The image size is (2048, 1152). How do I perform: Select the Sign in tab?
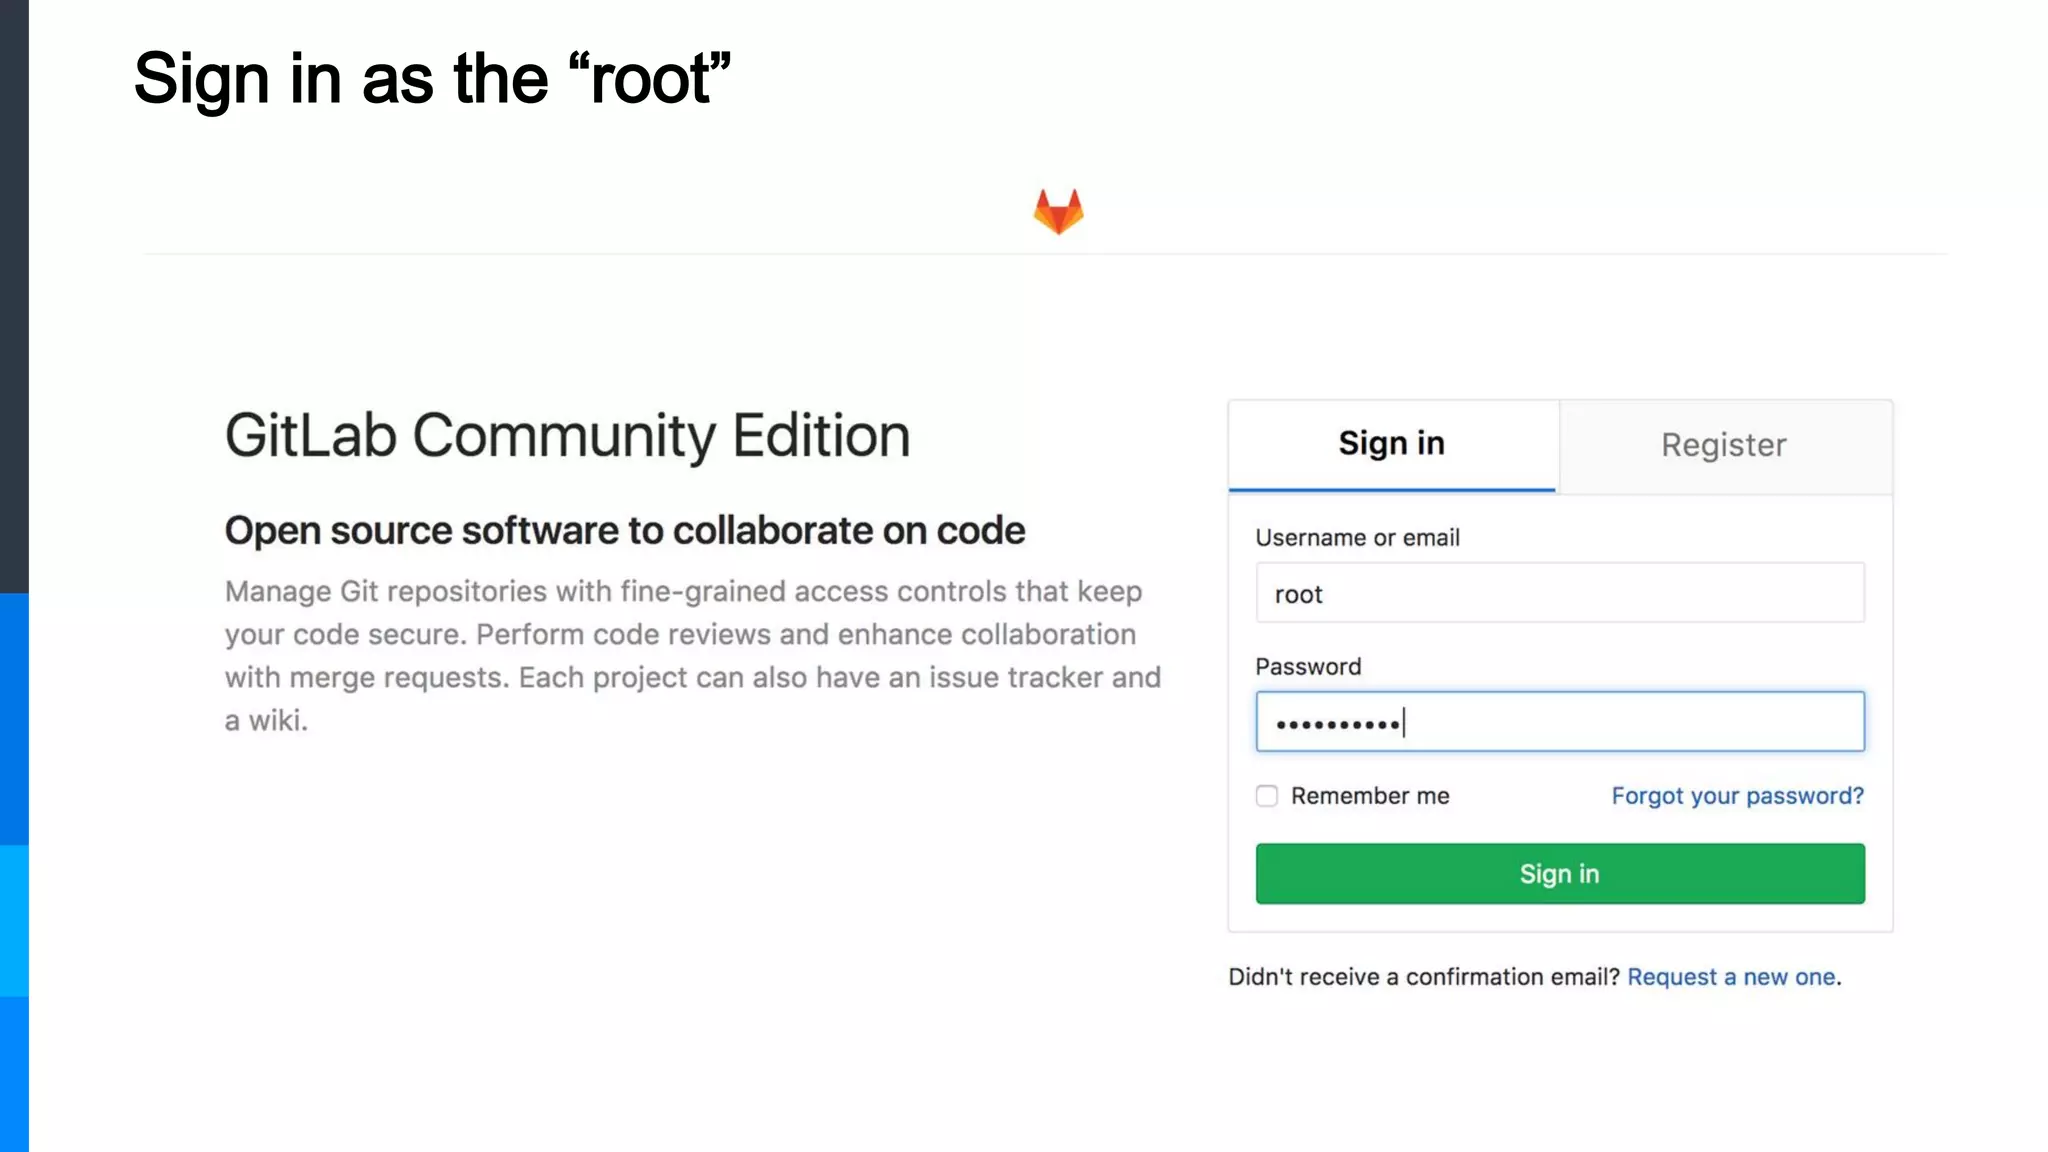(1391, 444)
